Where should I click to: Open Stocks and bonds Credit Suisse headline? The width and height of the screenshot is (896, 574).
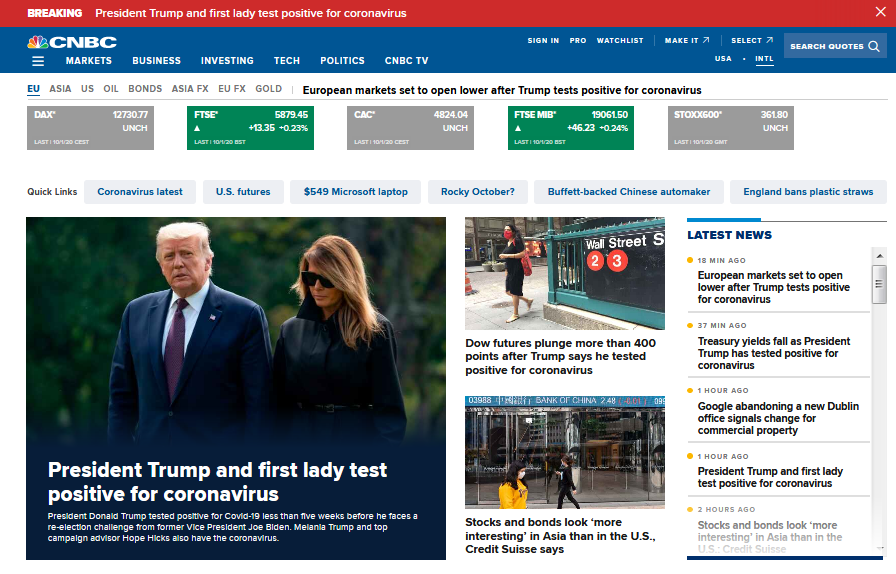561,536
